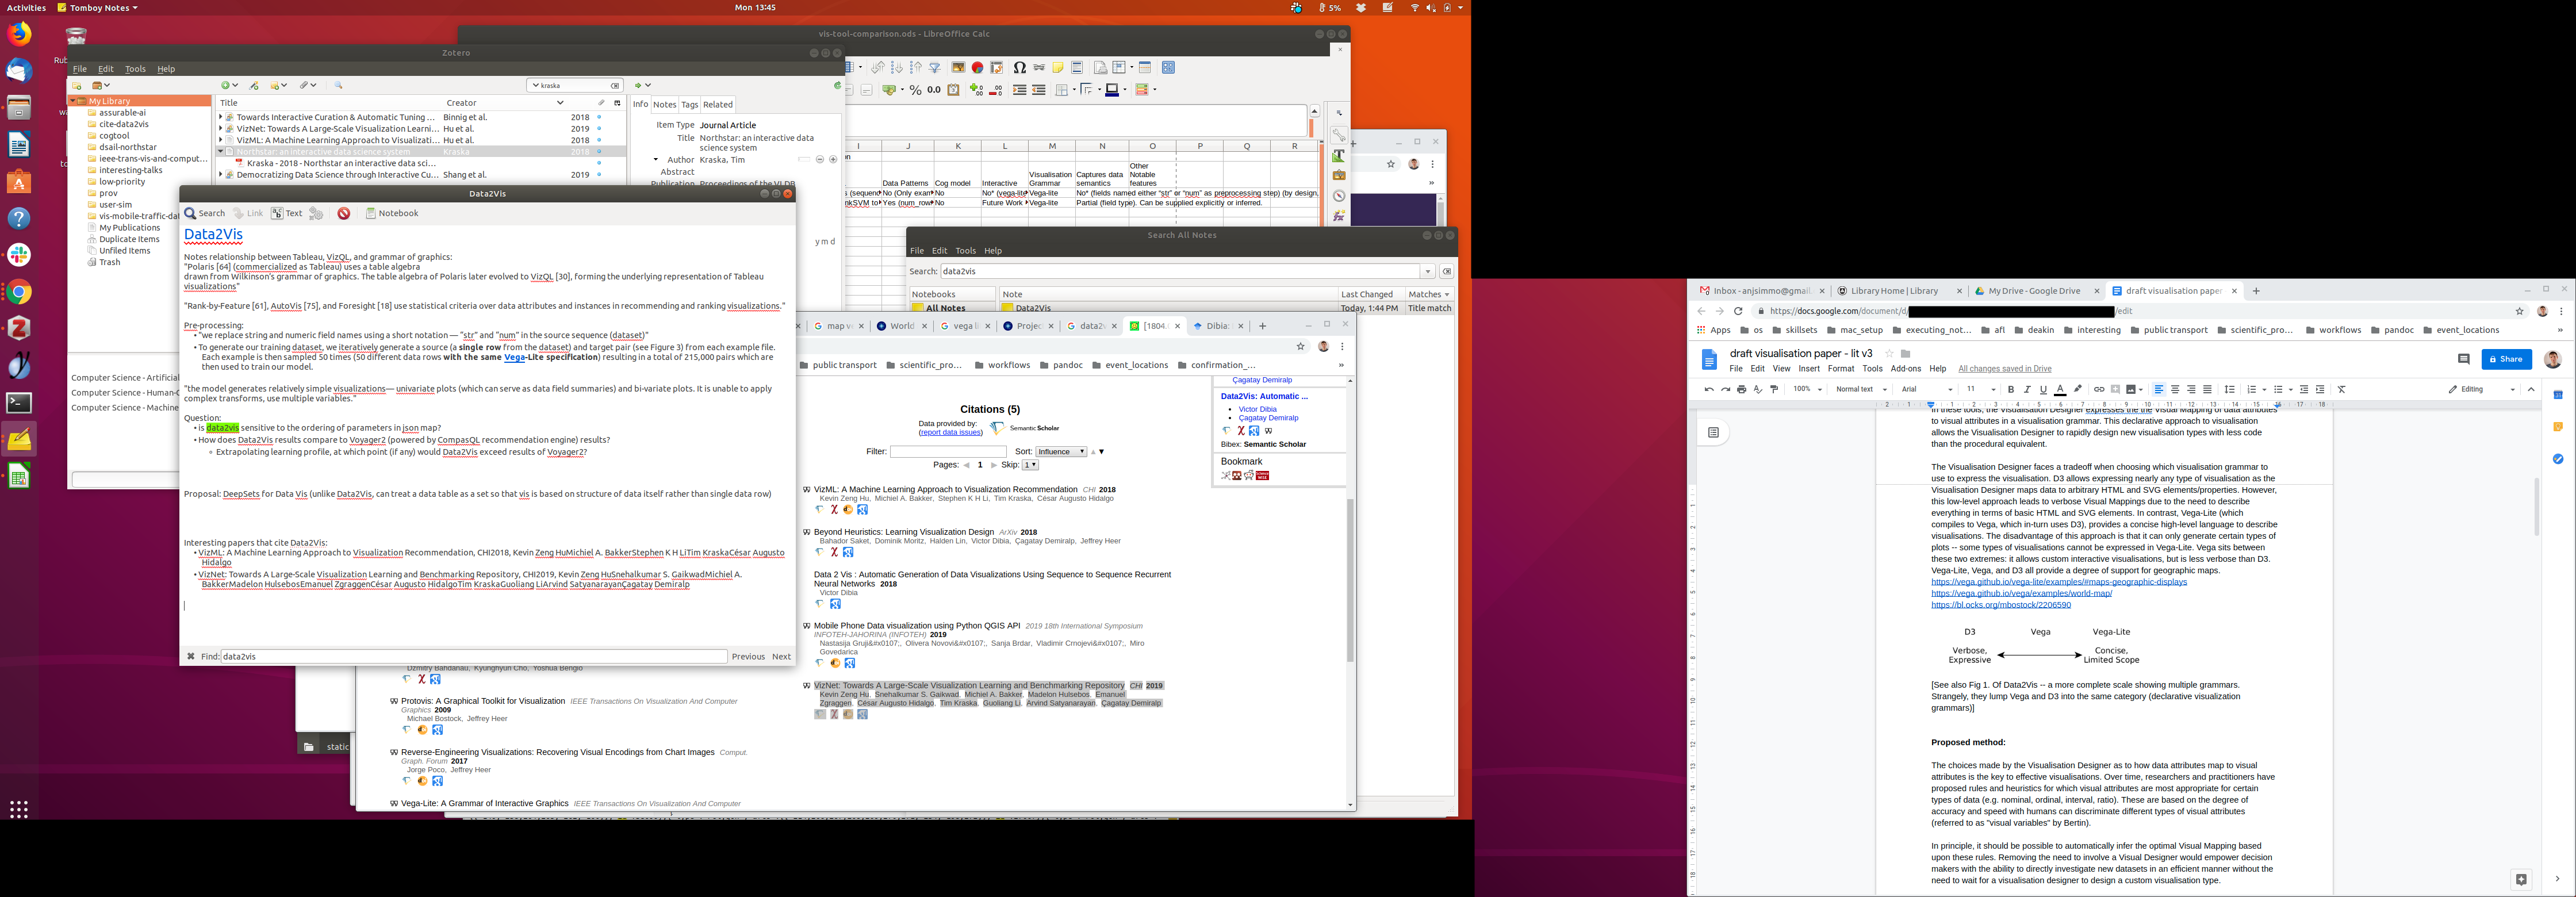The image size is (2576, 897).
Task: Toggle Italic in Google Docs toolbar
Action: (x=2027, y=389)
